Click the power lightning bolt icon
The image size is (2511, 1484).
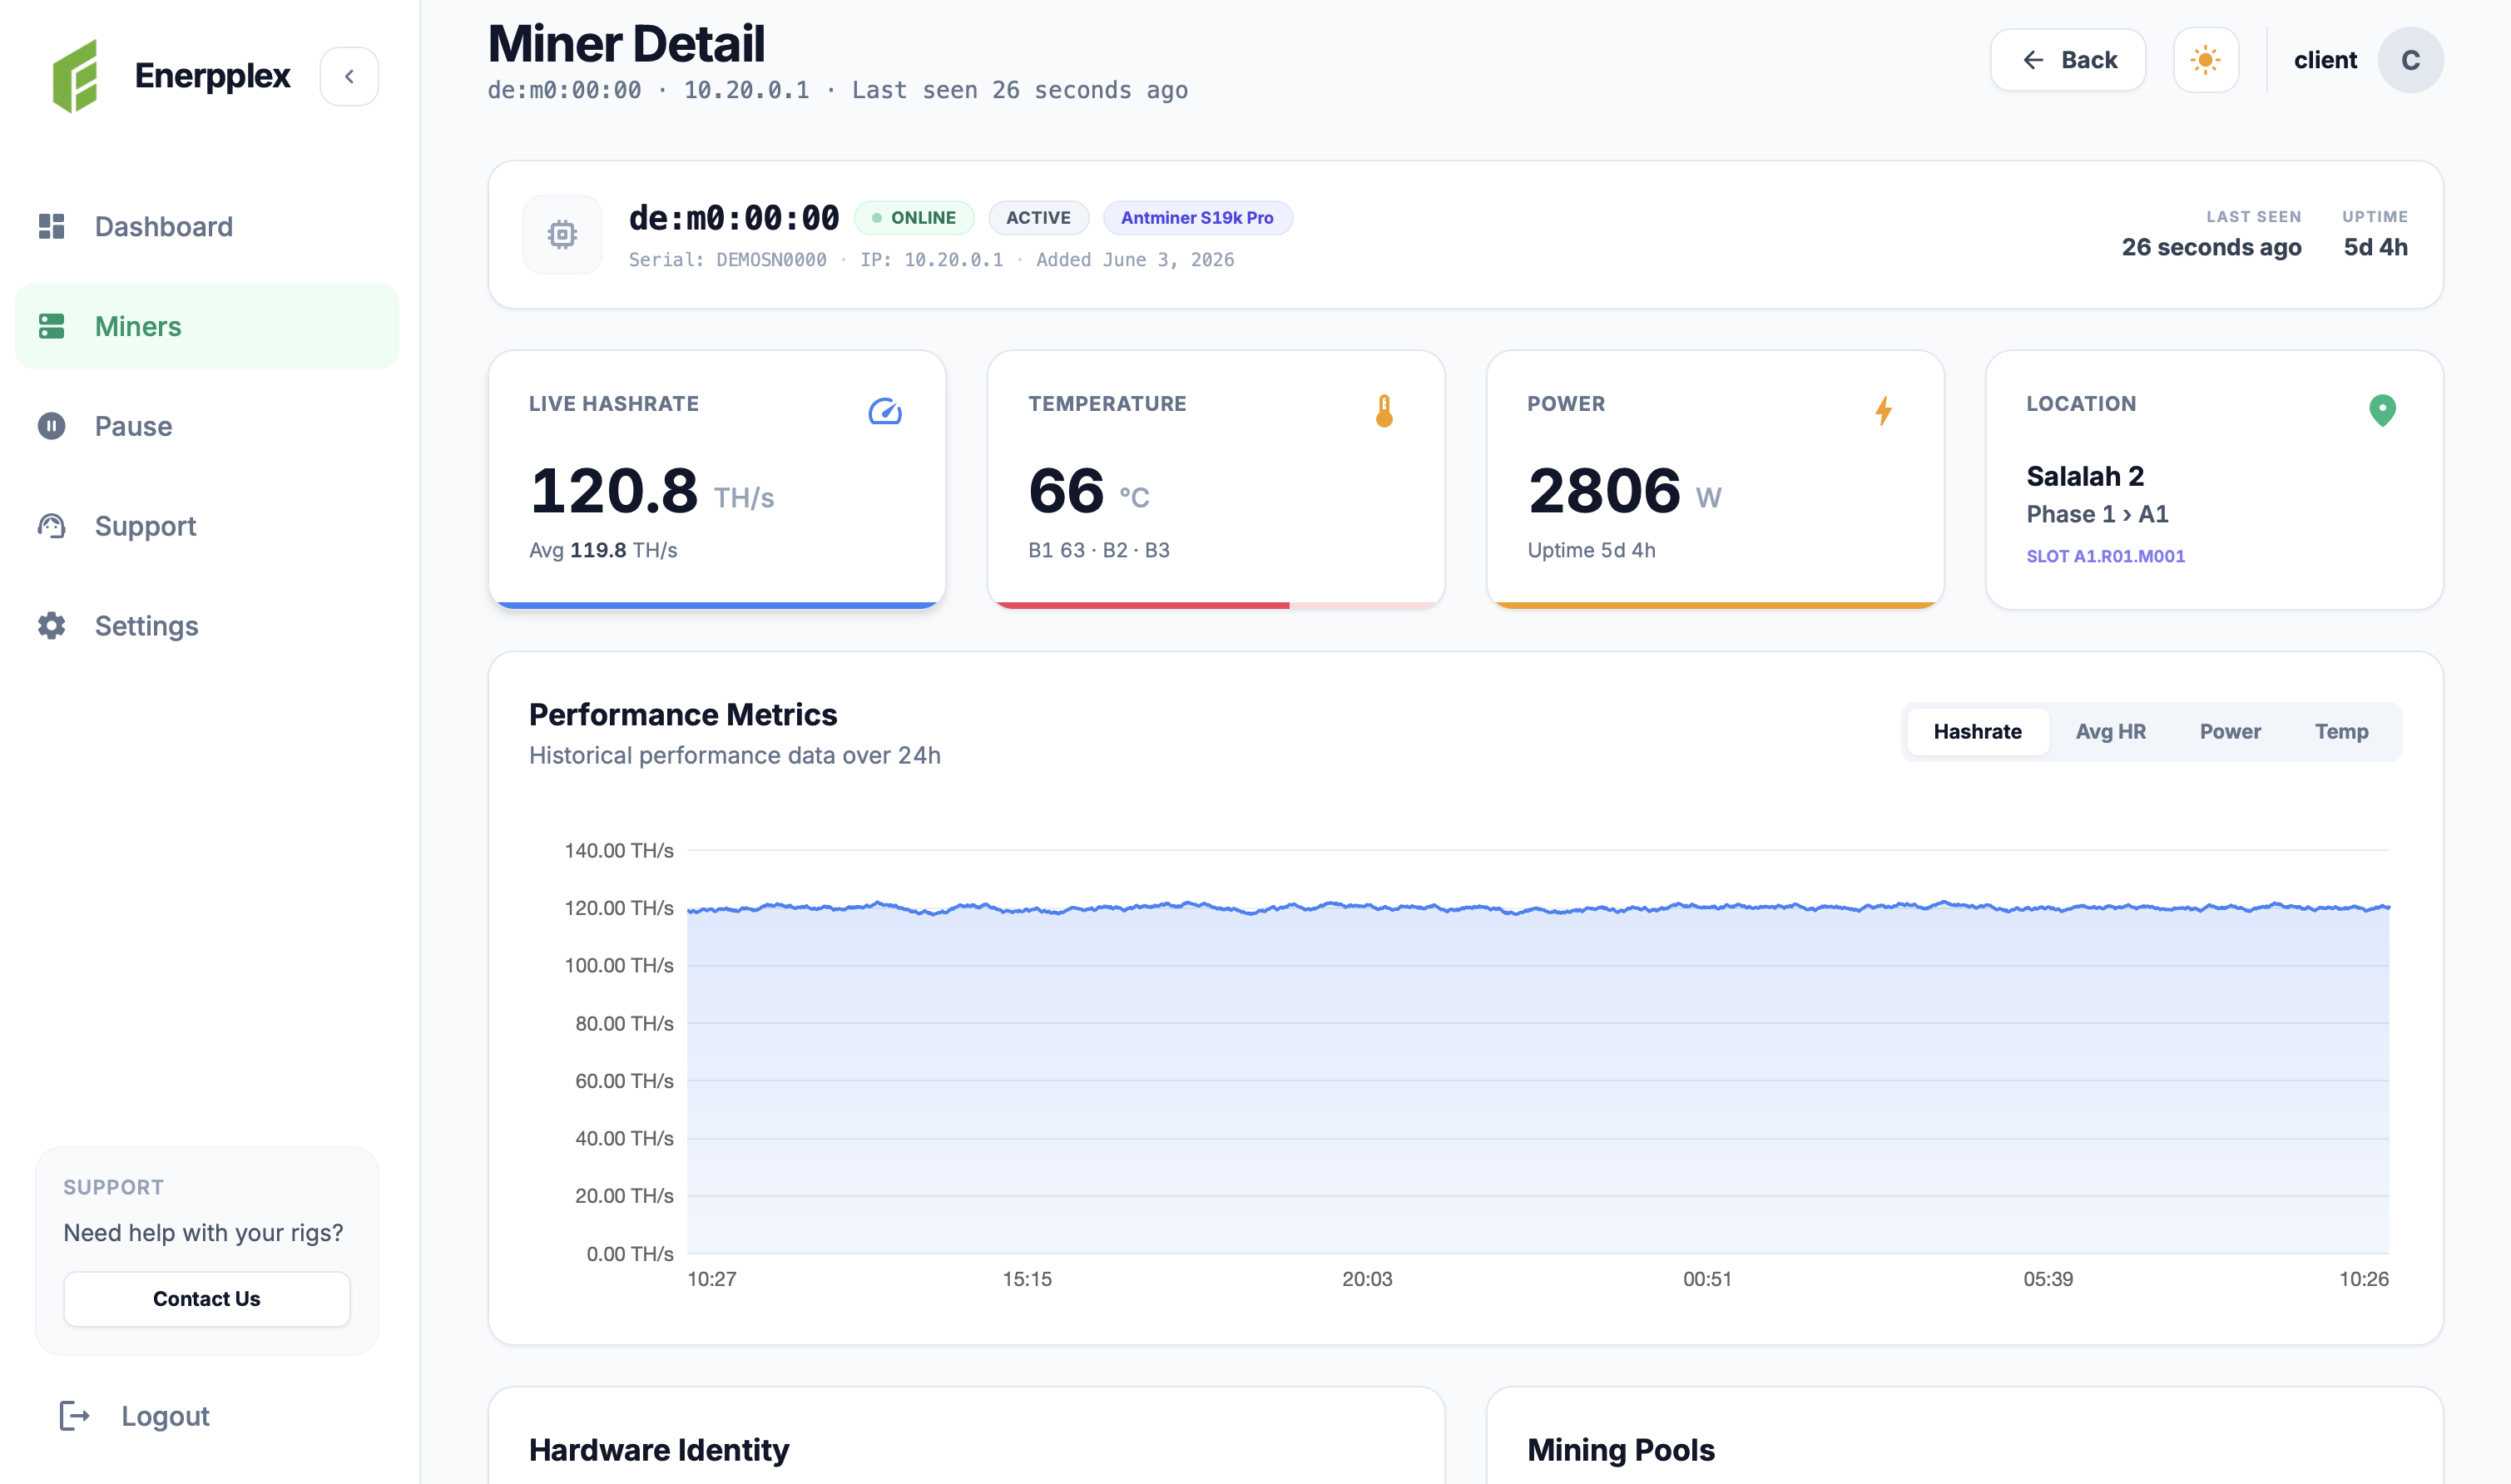pyautogui.click(x=1883, y=411)
